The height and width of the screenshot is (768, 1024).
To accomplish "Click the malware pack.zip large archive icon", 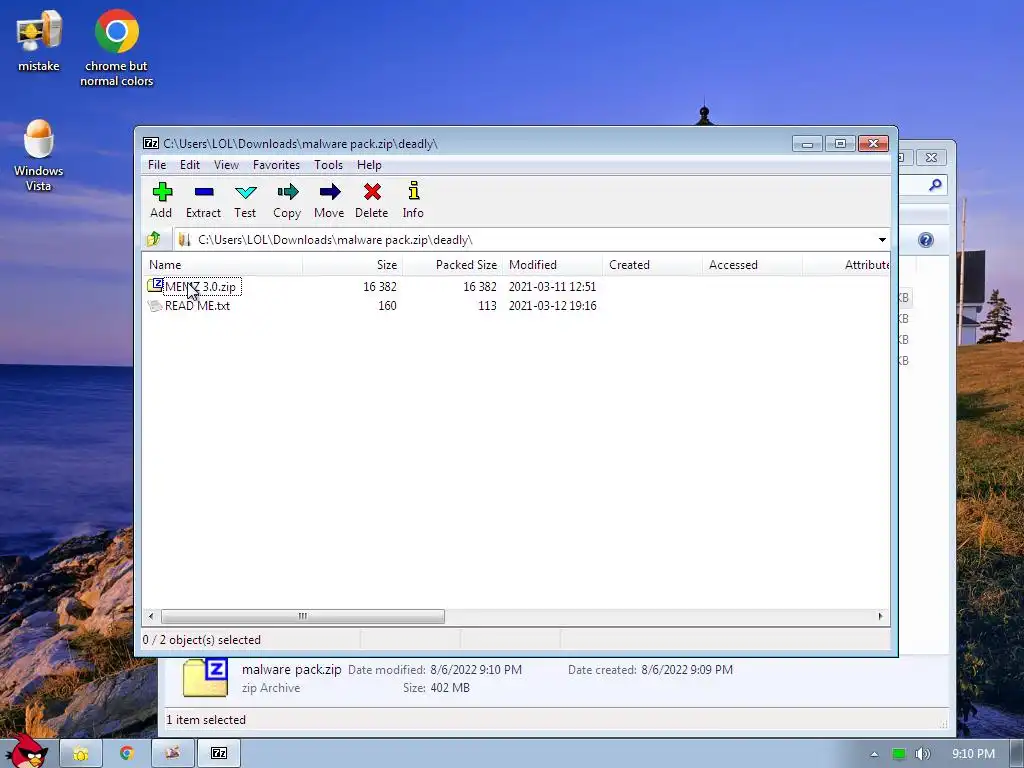I will point(205,678).
